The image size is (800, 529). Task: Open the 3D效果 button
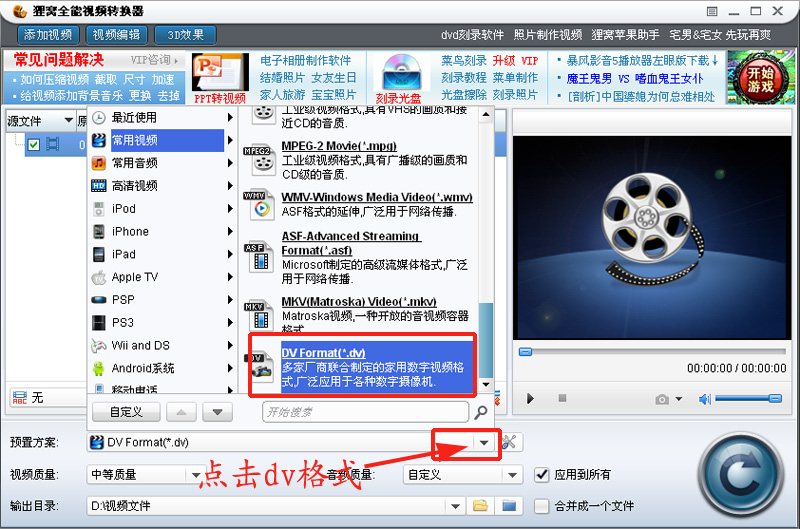185,35
